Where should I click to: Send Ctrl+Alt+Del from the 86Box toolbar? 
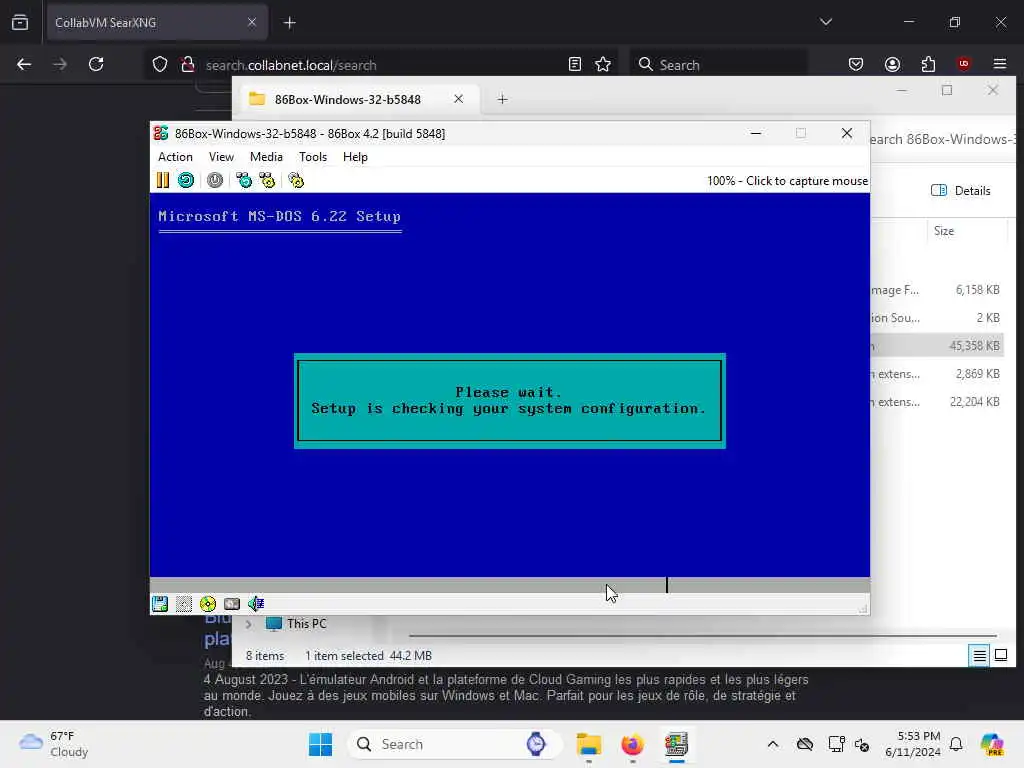pyautogui.click(x=244, y=180)
